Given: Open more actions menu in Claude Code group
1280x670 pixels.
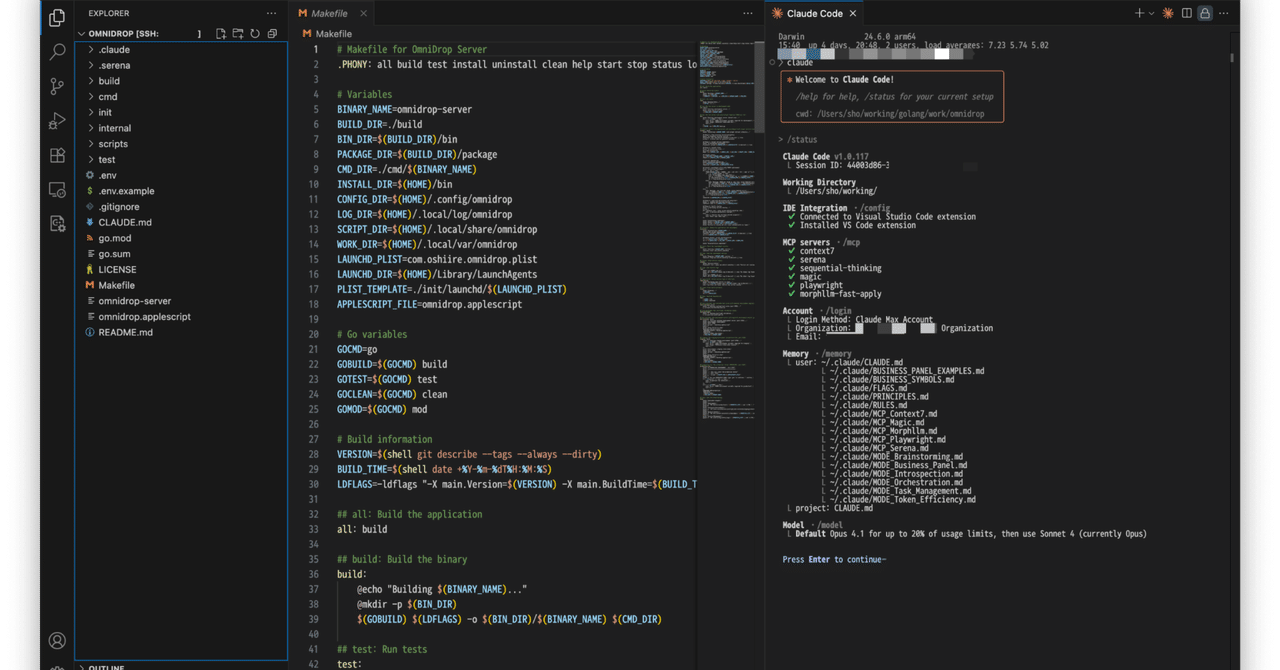Looking at the screenshot, I should 1224,13.
